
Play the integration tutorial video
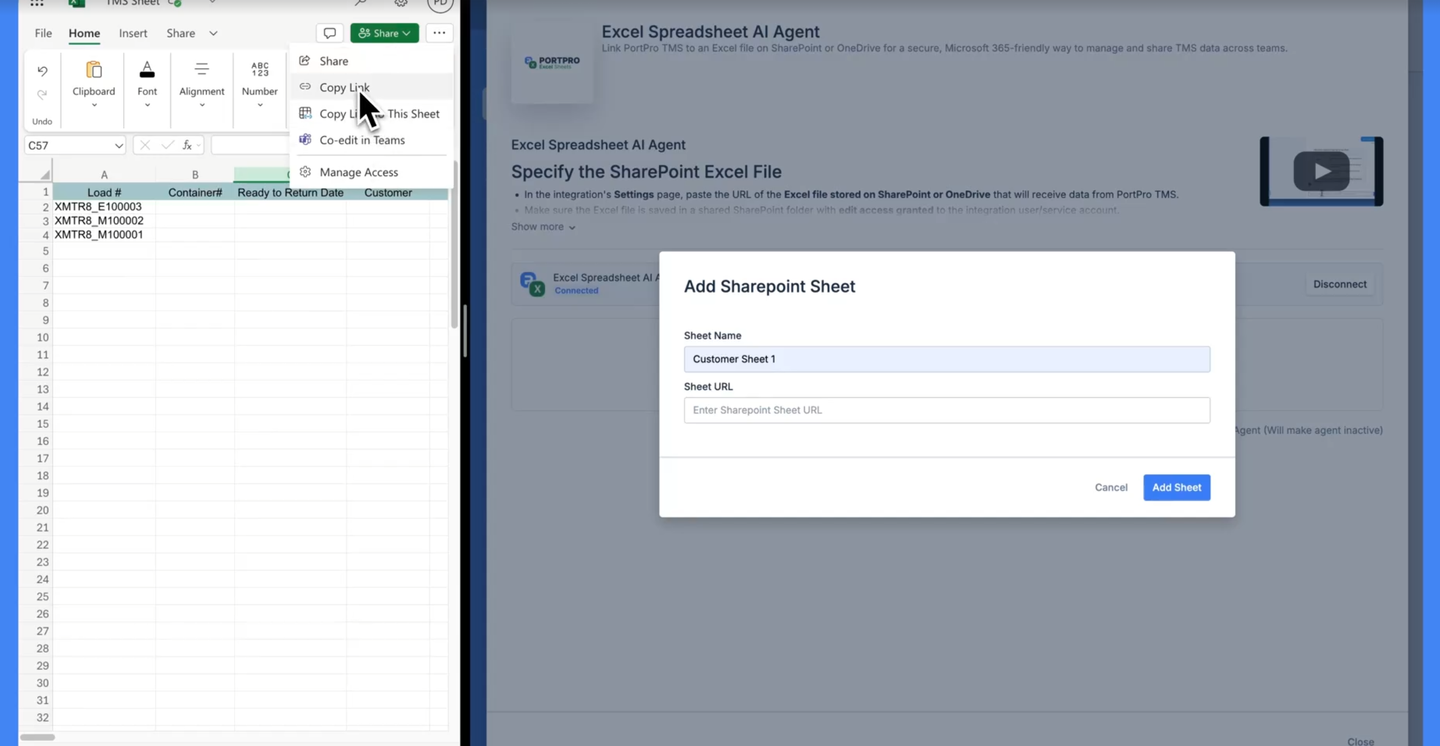click(x=1321, y=171)
